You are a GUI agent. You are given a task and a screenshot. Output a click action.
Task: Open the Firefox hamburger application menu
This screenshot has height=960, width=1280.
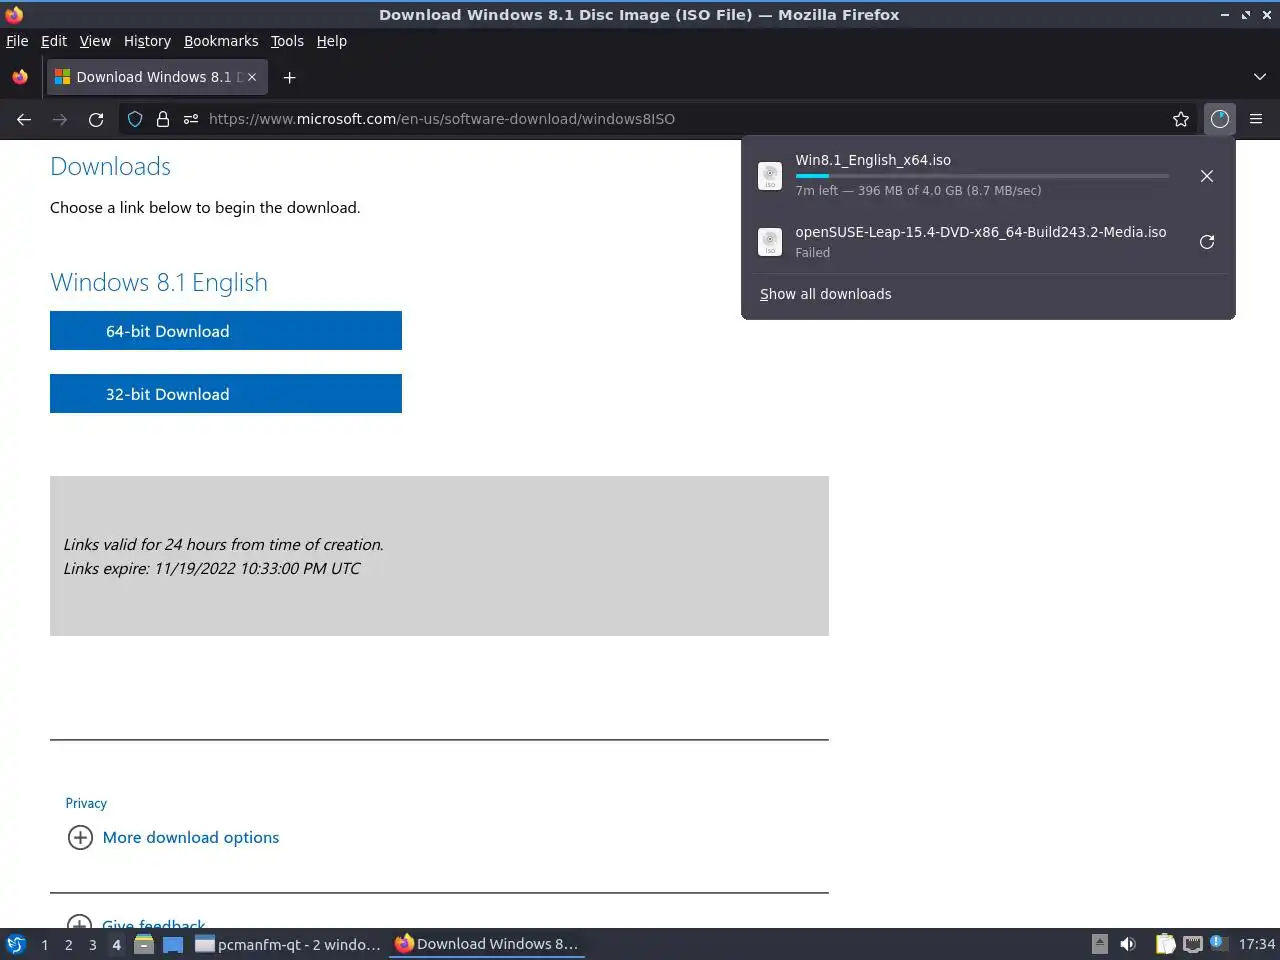[1256, 119]
